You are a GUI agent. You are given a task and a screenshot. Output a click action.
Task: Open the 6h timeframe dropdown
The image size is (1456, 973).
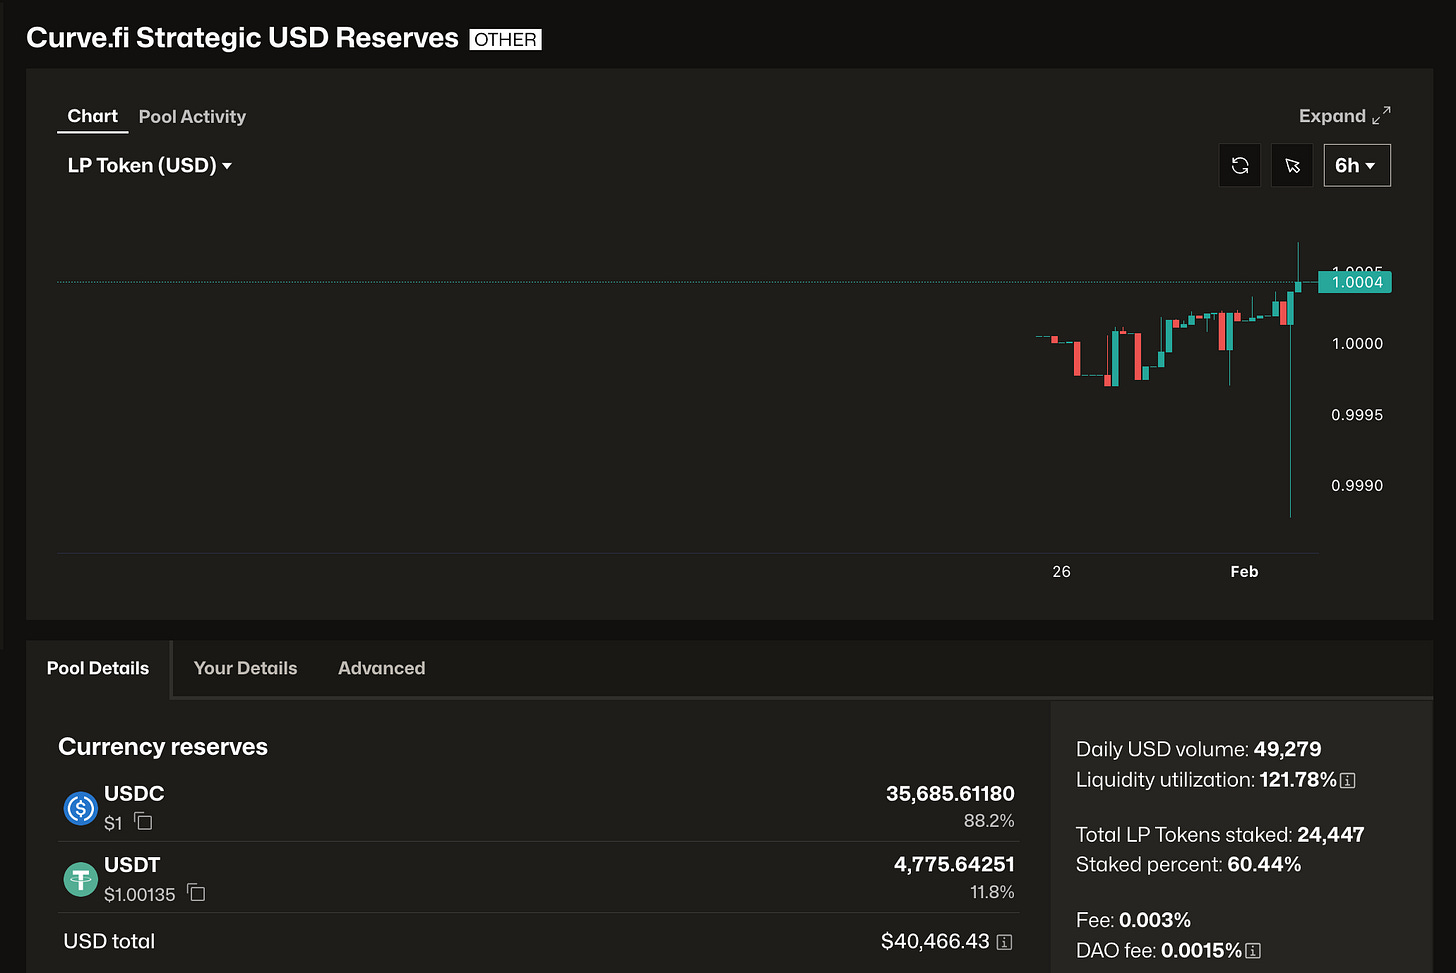tap(1357, 165)
